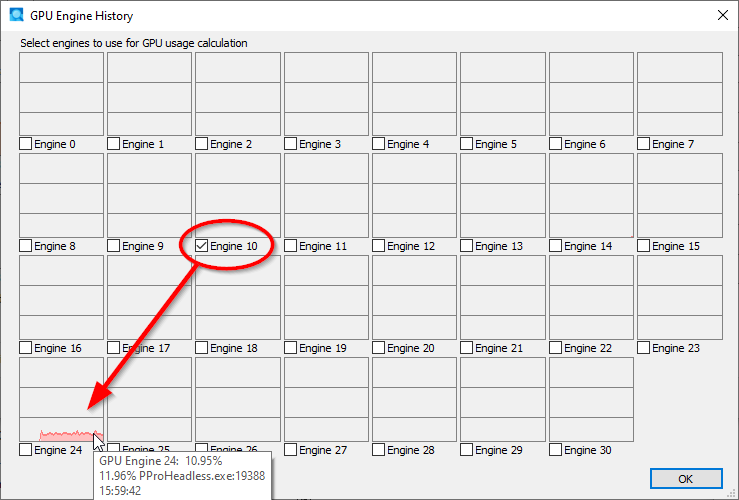Confirm selection with OK button
The height and width of the screenshot is (500, 739).
686,479
